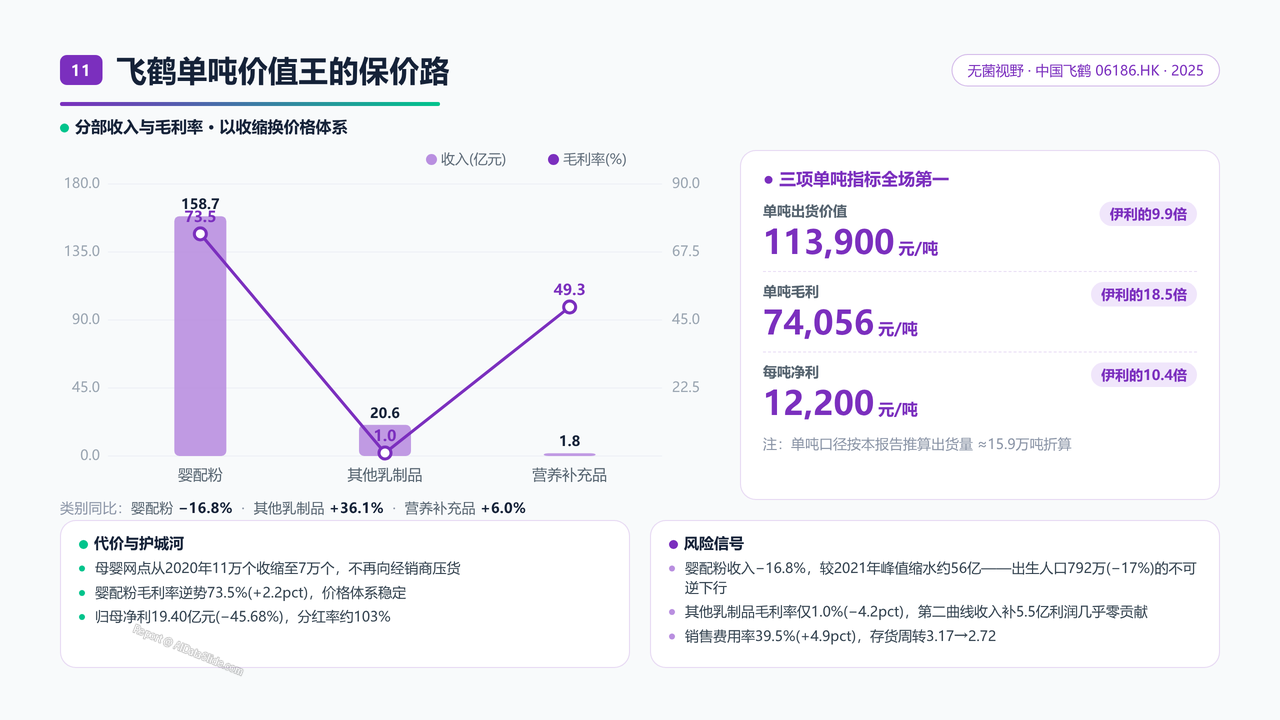Click the right axis value 67.5
Screen dimensions: 1280x720
point(685,251)
